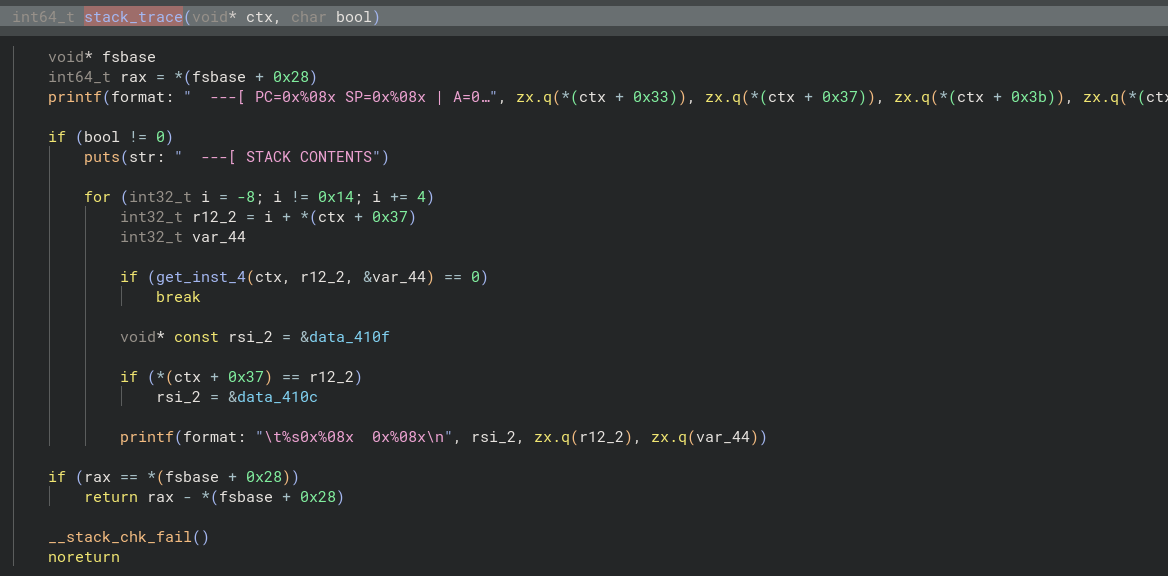The width and height of the screenshot is (1168, 576).
Task: Click the "\t%s0x%08x 0x%08x\n" format string
Action: [x=354, y=437]
